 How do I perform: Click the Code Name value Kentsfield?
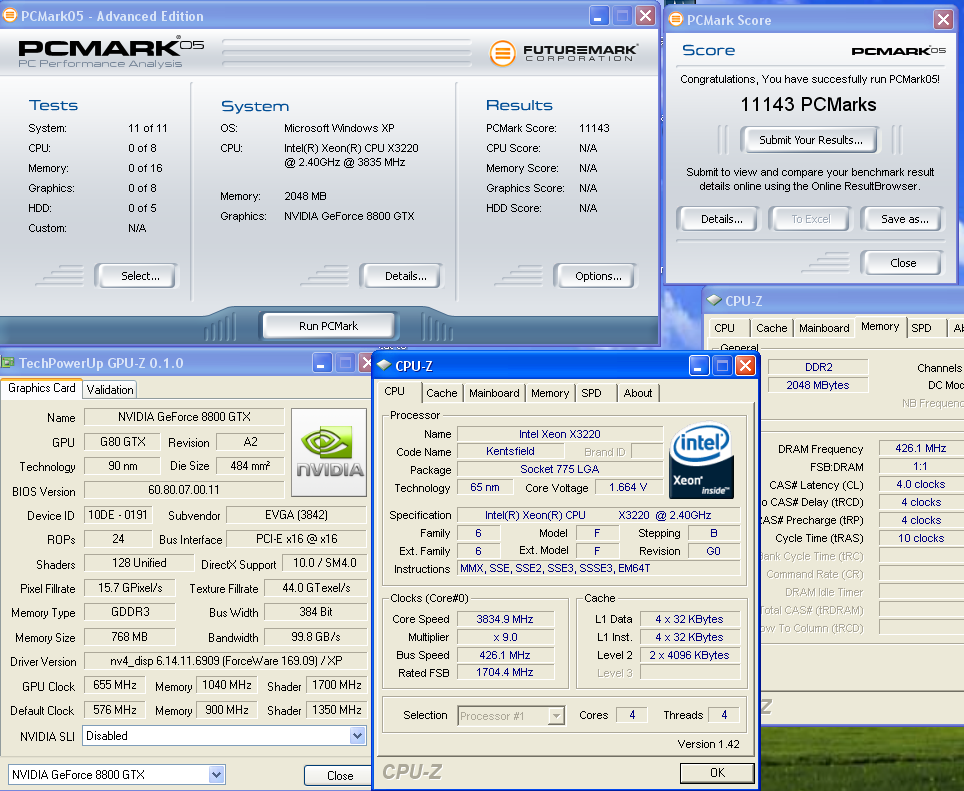click(510, 451)
